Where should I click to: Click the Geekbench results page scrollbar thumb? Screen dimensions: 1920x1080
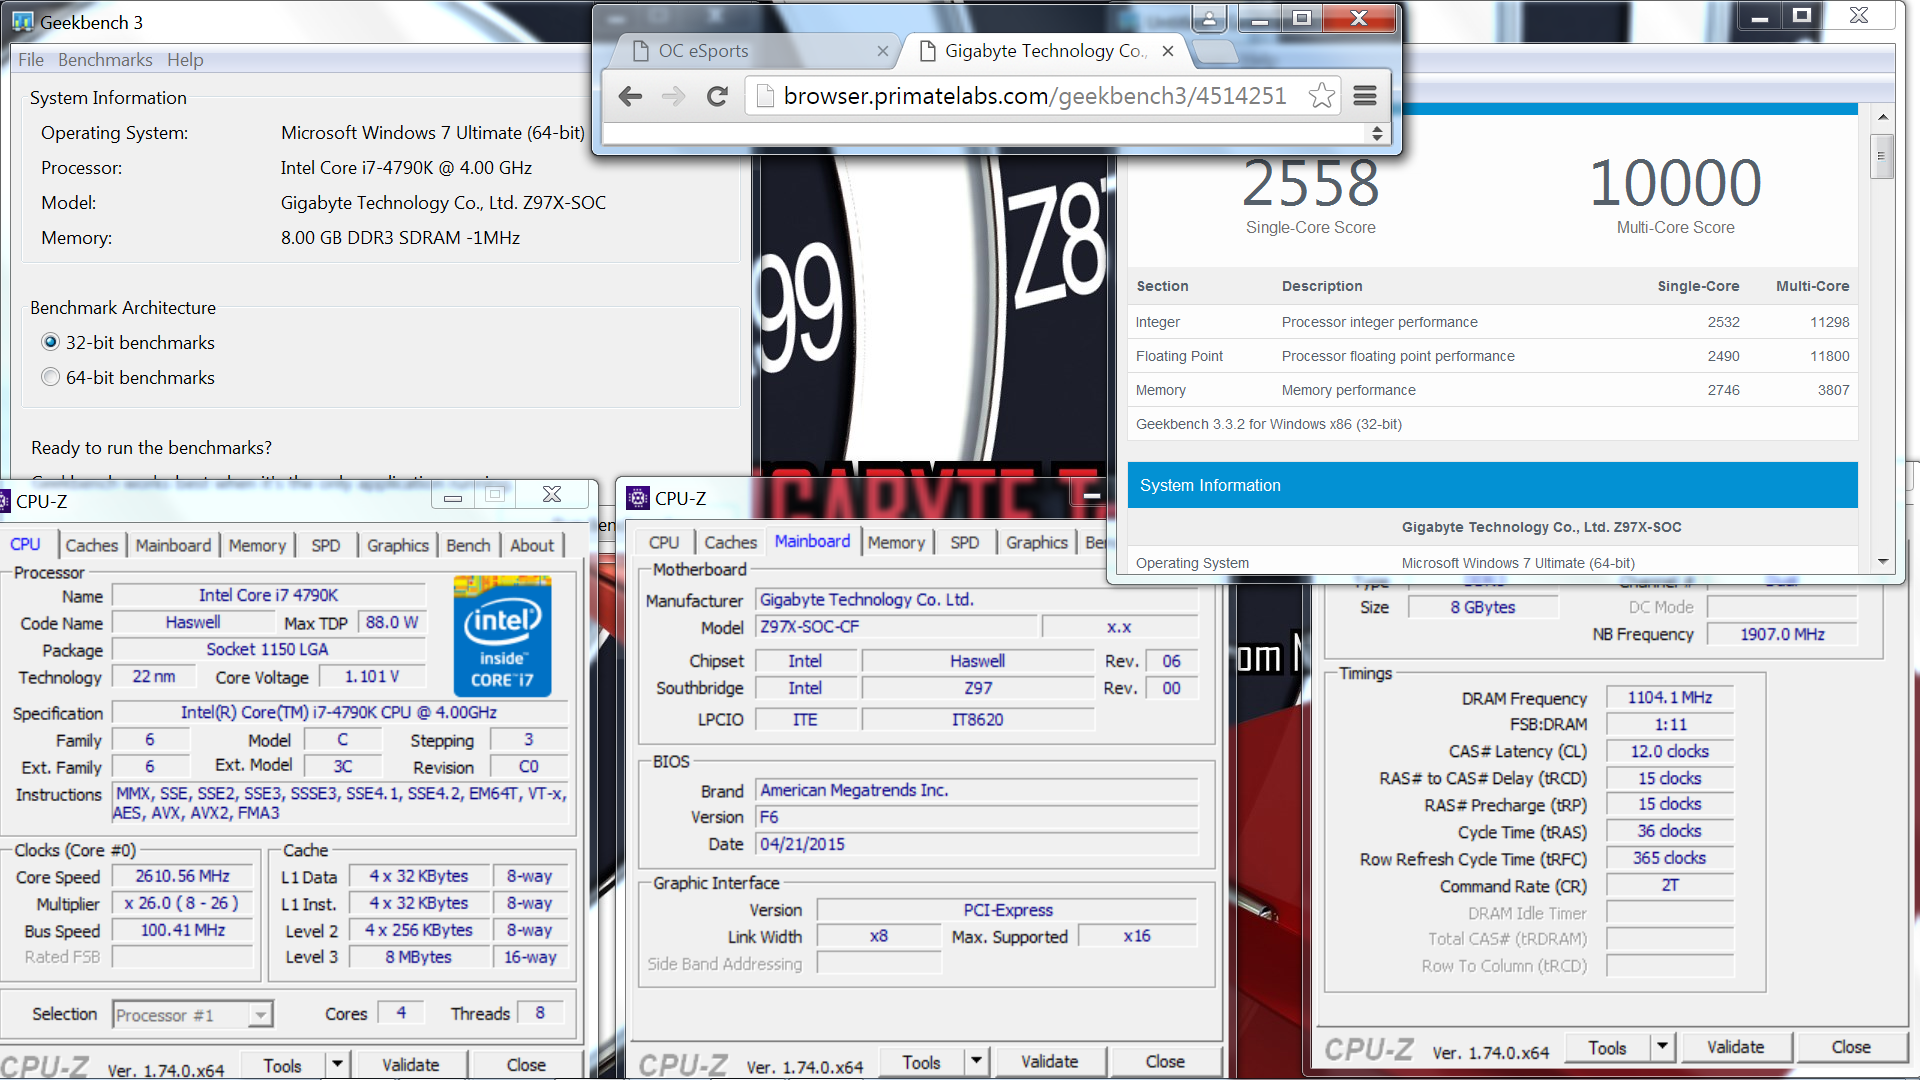tap(1882, 156)
